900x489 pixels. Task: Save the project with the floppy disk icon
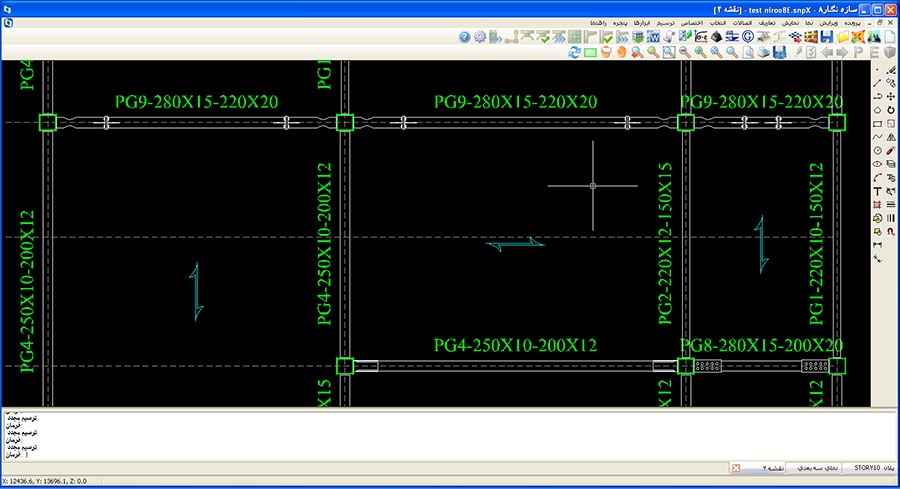pyautogui.click(x=827, y=37)
